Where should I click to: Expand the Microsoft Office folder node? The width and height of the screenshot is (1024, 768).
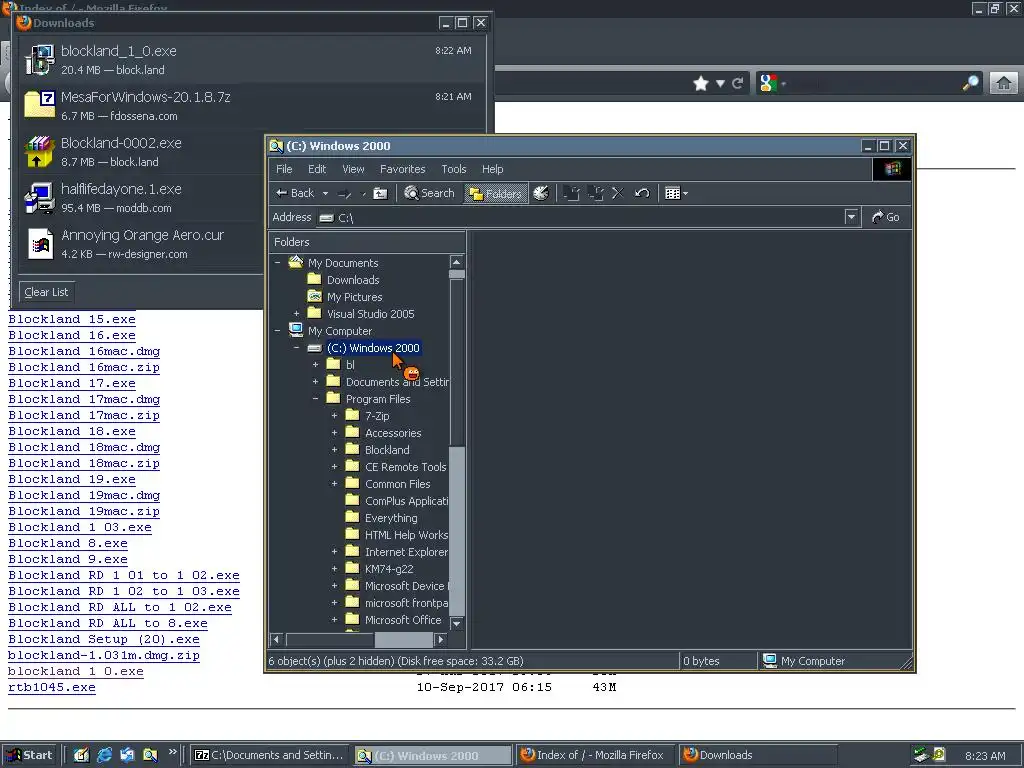334,619
